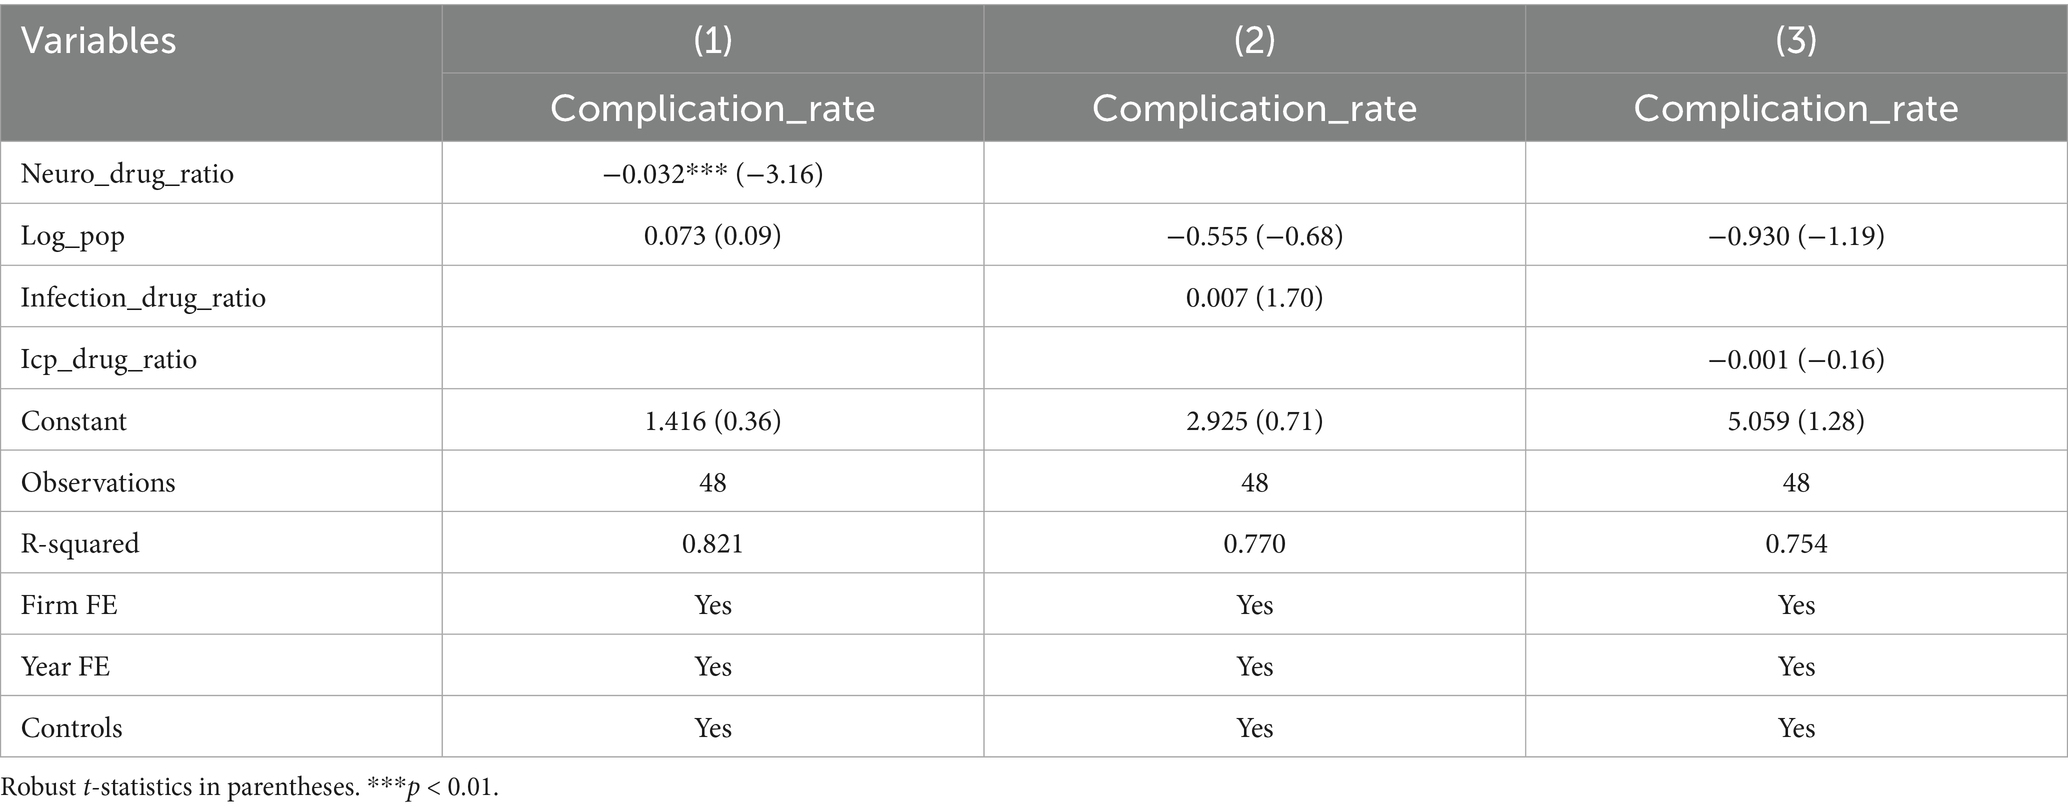Viewport: 2068px width, 811px height.
Task: Select the 0.073 (0.09) cell
Action: pos(712,236)
